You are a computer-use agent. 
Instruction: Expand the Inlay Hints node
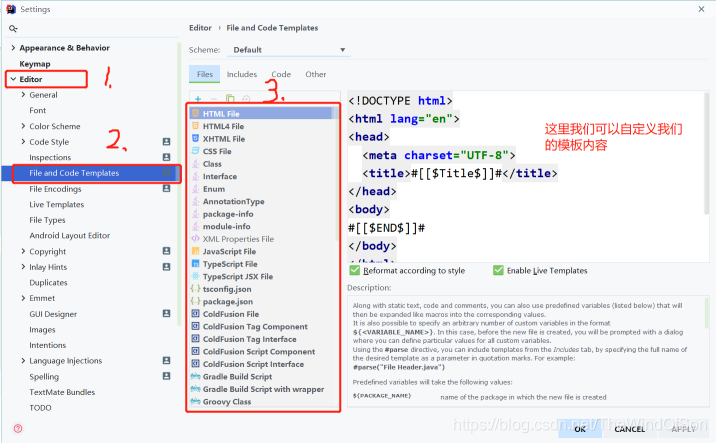[23, 266]
